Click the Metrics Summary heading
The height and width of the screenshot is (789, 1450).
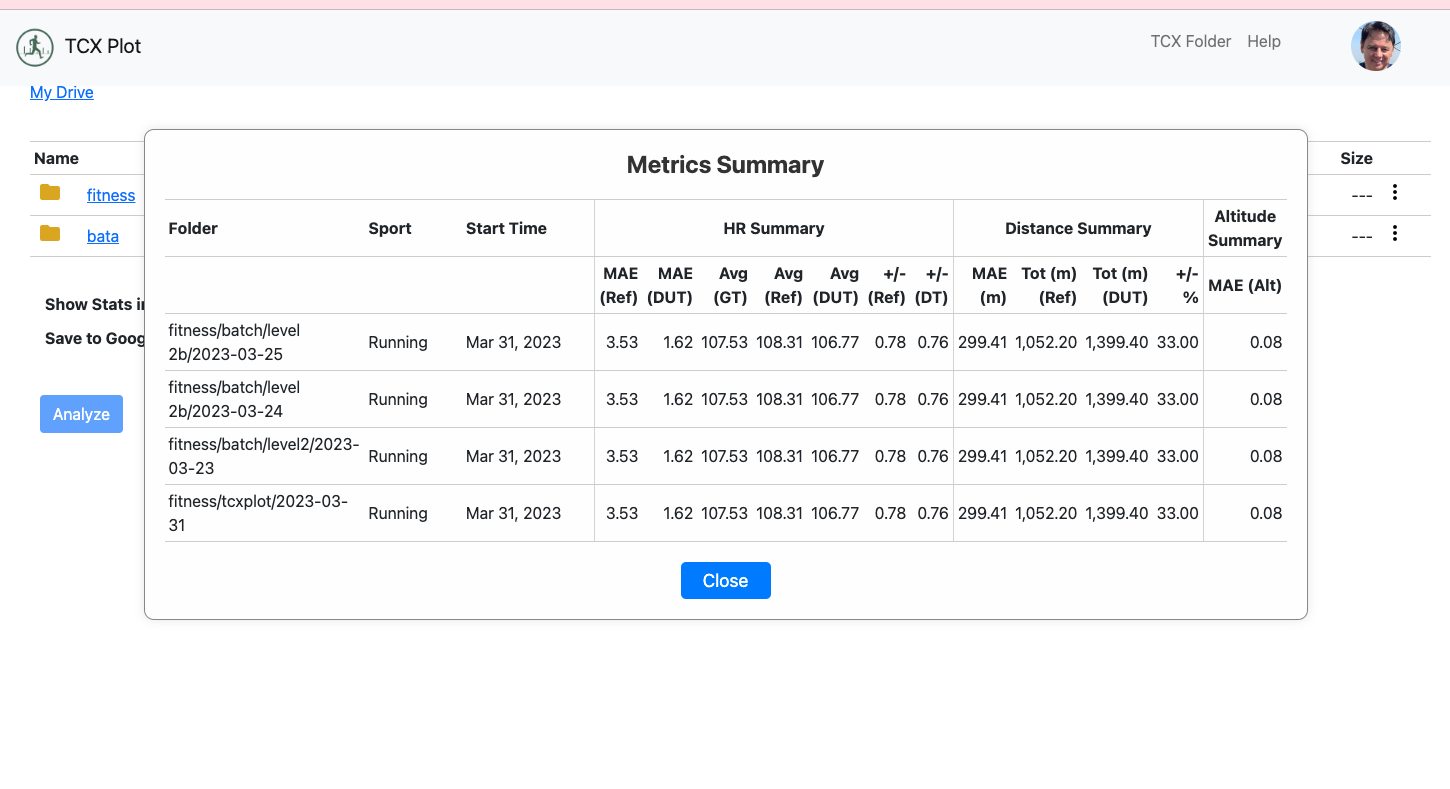click(x=725, y=165)
